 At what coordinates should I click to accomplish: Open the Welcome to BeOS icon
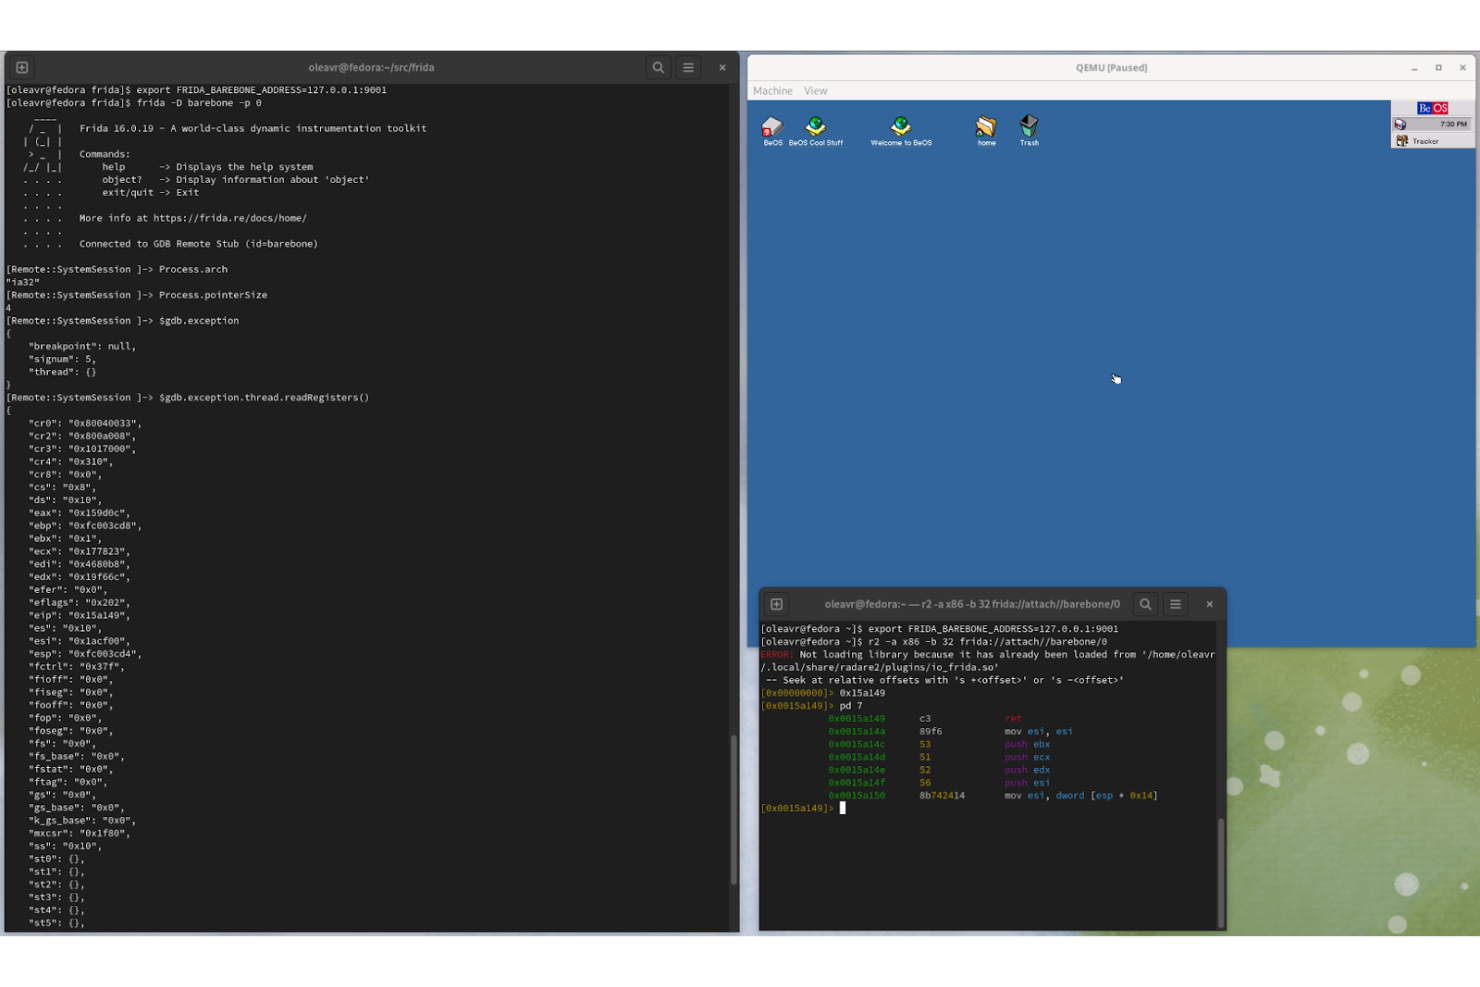901,127
